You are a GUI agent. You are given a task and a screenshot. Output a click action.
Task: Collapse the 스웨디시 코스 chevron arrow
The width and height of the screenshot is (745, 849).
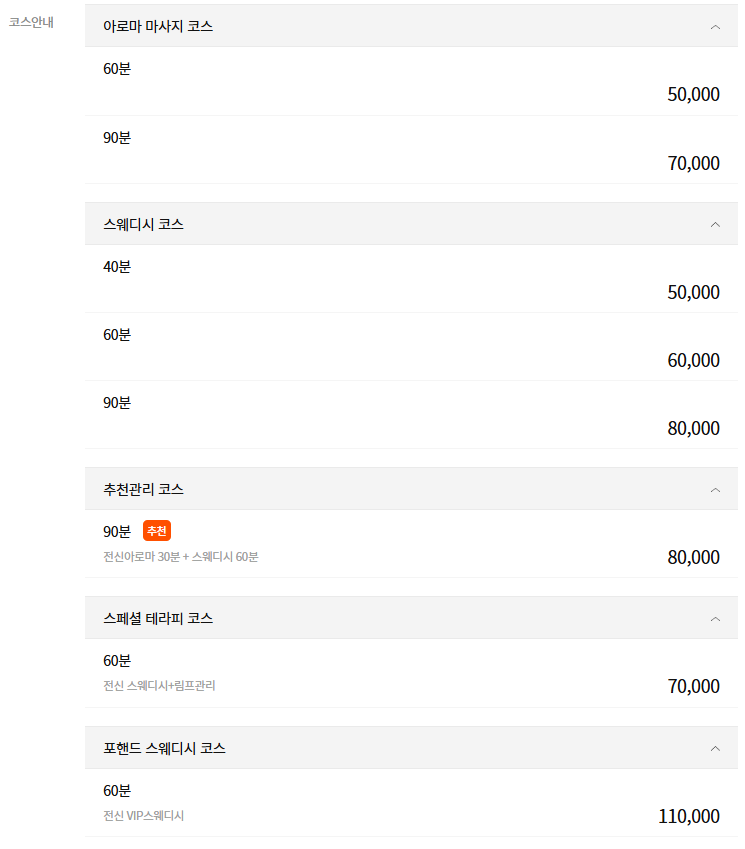click(x=715, y=225)
